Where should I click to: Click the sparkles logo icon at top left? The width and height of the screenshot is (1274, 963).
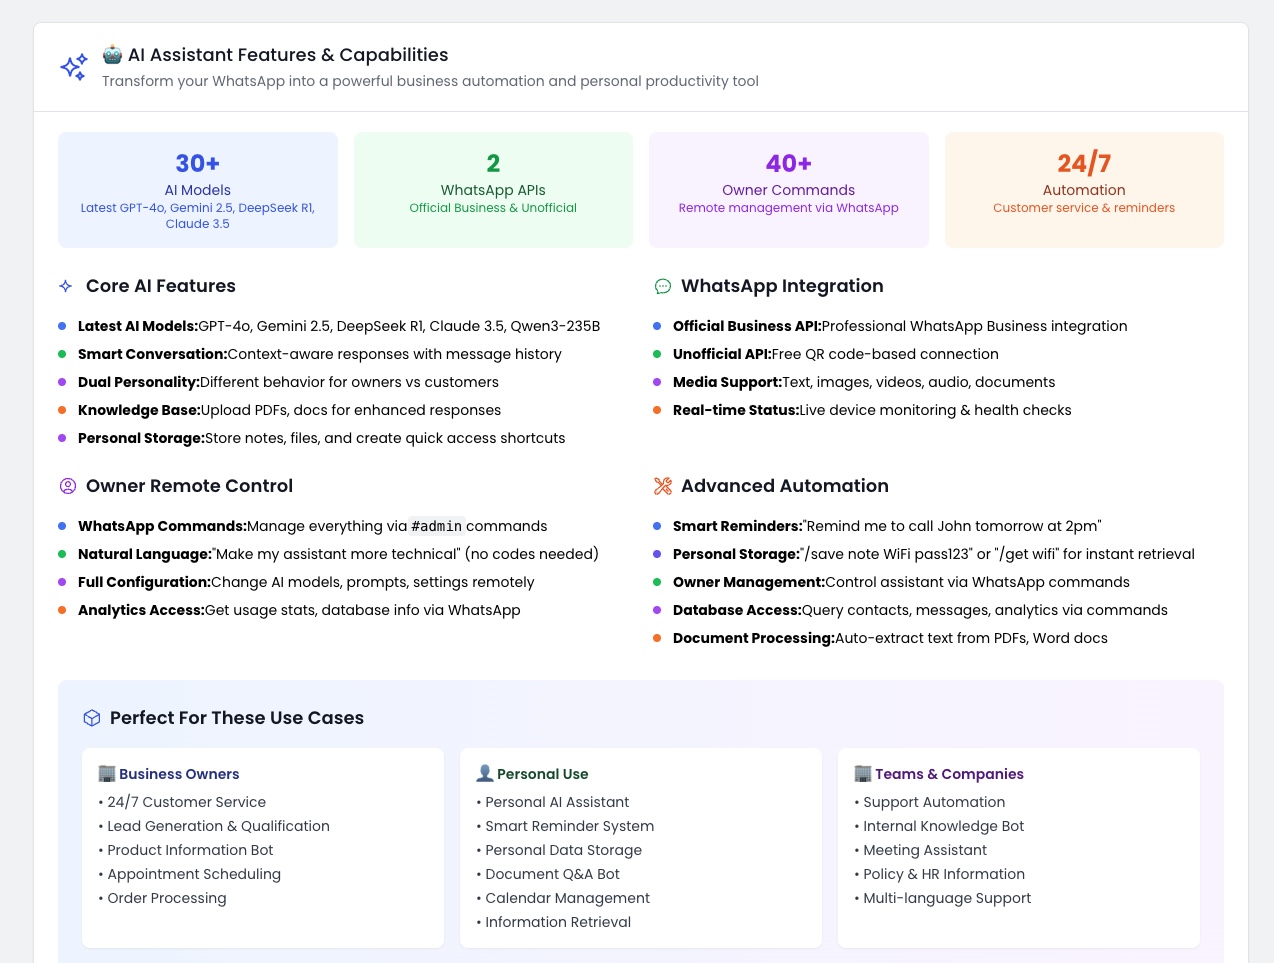pyautogui.click(x=73, y=67)
